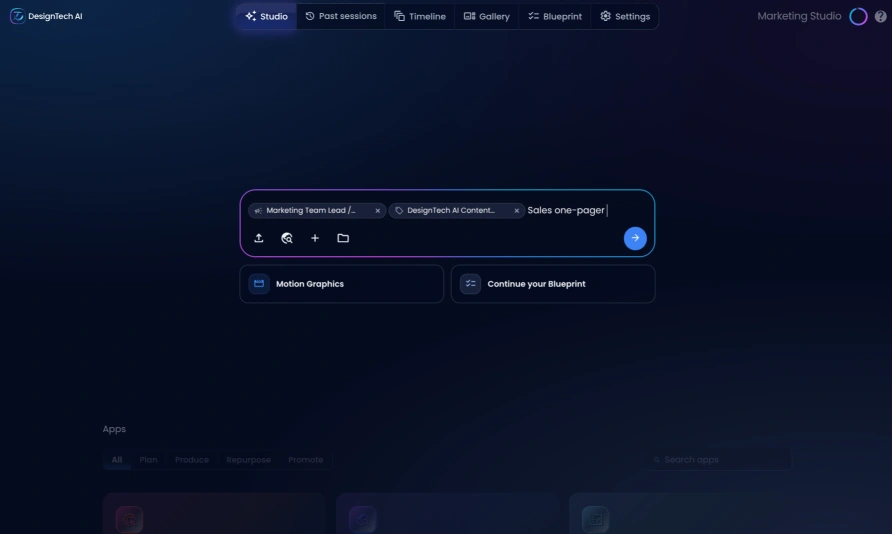Remove the Marketing Team Lead chip
Image resolution: width=892 pixels, height=534 pixels.
377,210
